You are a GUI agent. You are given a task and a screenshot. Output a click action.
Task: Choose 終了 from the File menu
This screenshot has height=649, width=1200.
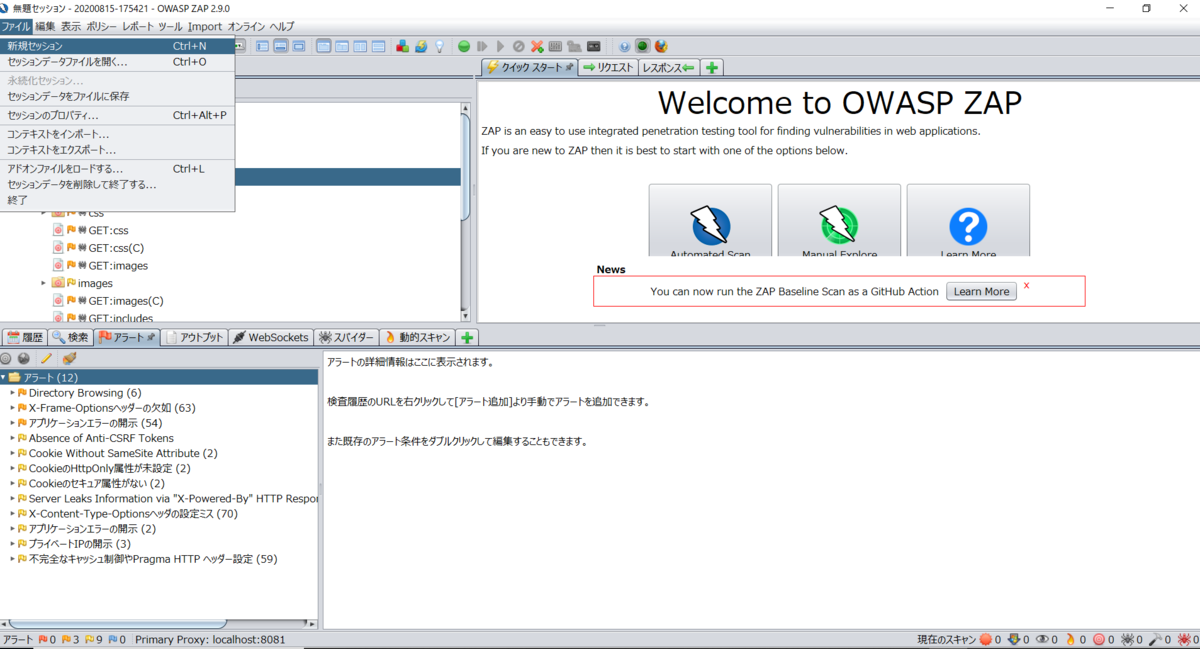pos(117,200)
